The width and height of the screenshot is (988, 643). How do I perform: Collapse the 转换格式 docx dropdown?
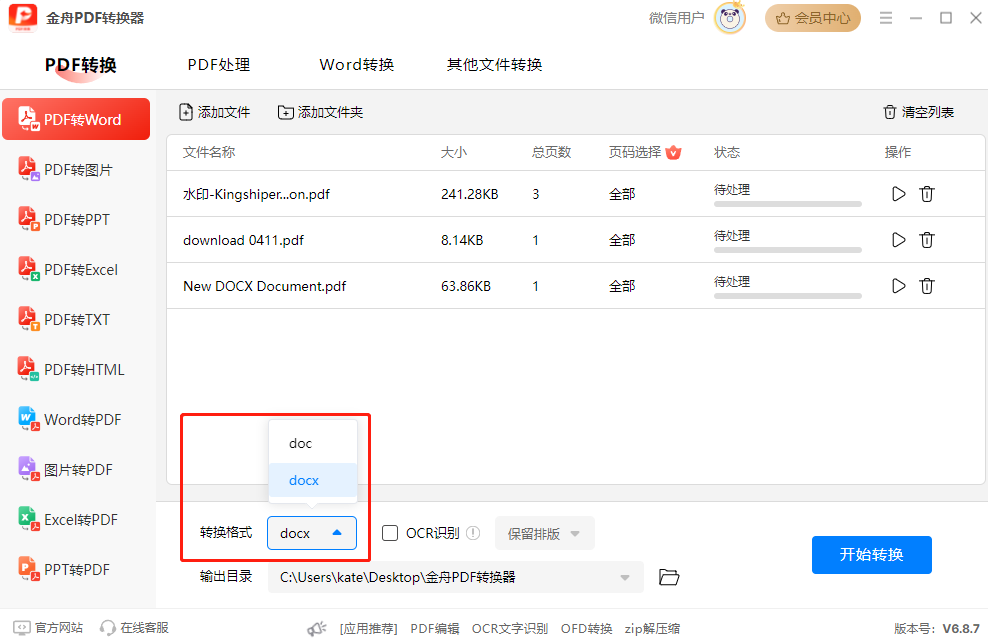click(312, 533)
